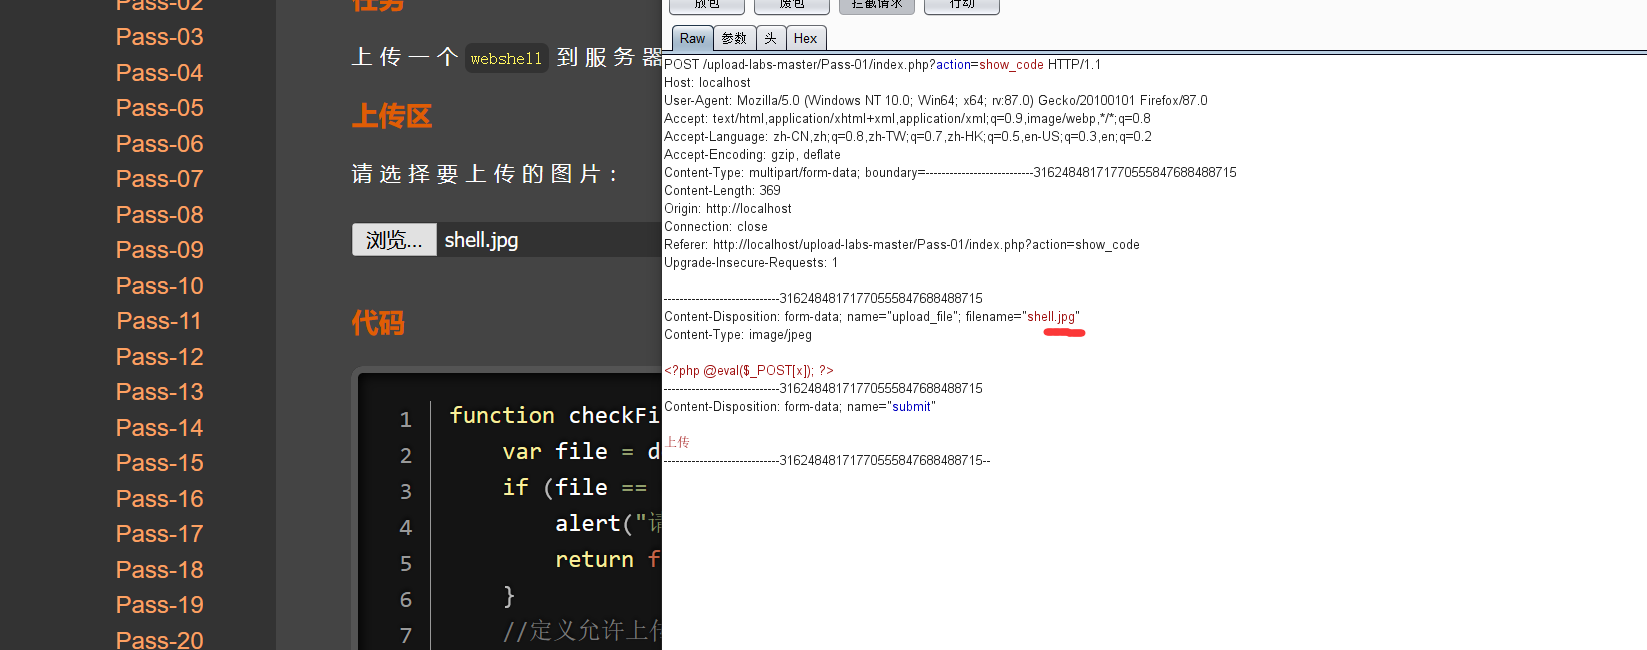Viewport: 1647px width, 650px height.
Task: Open Pass-17 in the sidebar
Action: 159,534
